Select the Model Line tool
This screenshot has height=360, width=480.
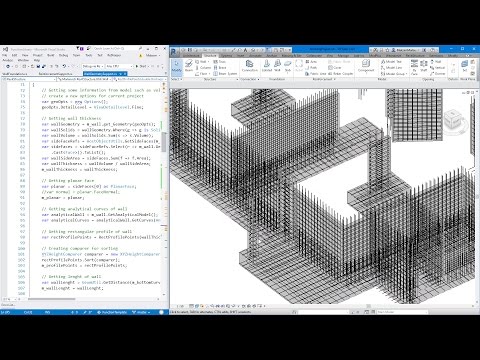391,68
